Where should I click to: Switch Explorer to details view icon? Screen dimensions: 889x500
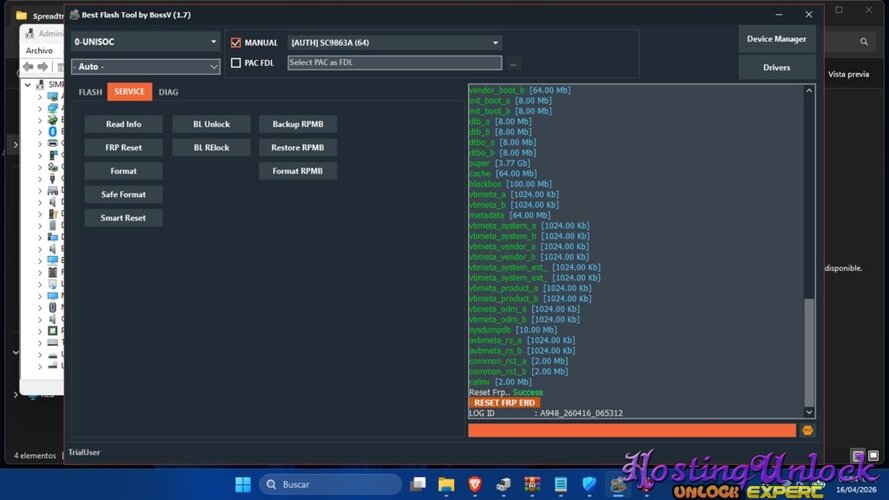pos(858,456)
